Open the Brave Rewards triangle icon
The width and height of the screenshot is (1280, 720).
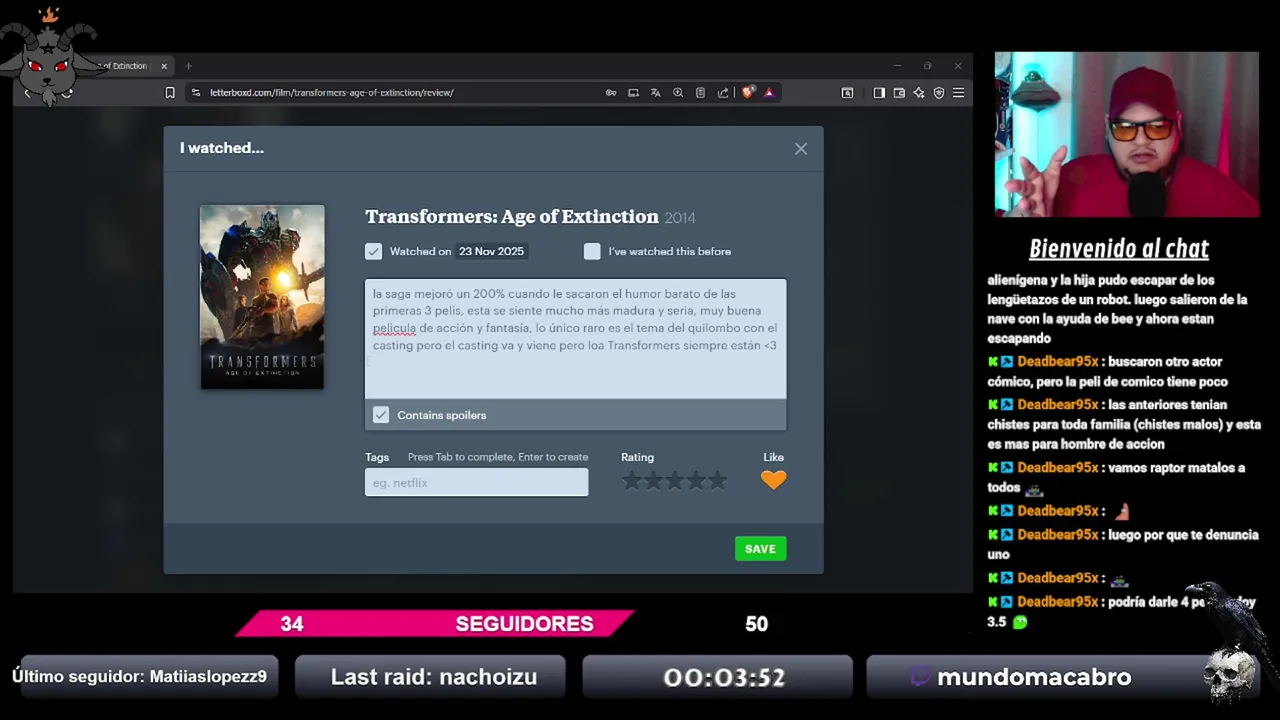[769, 93]
